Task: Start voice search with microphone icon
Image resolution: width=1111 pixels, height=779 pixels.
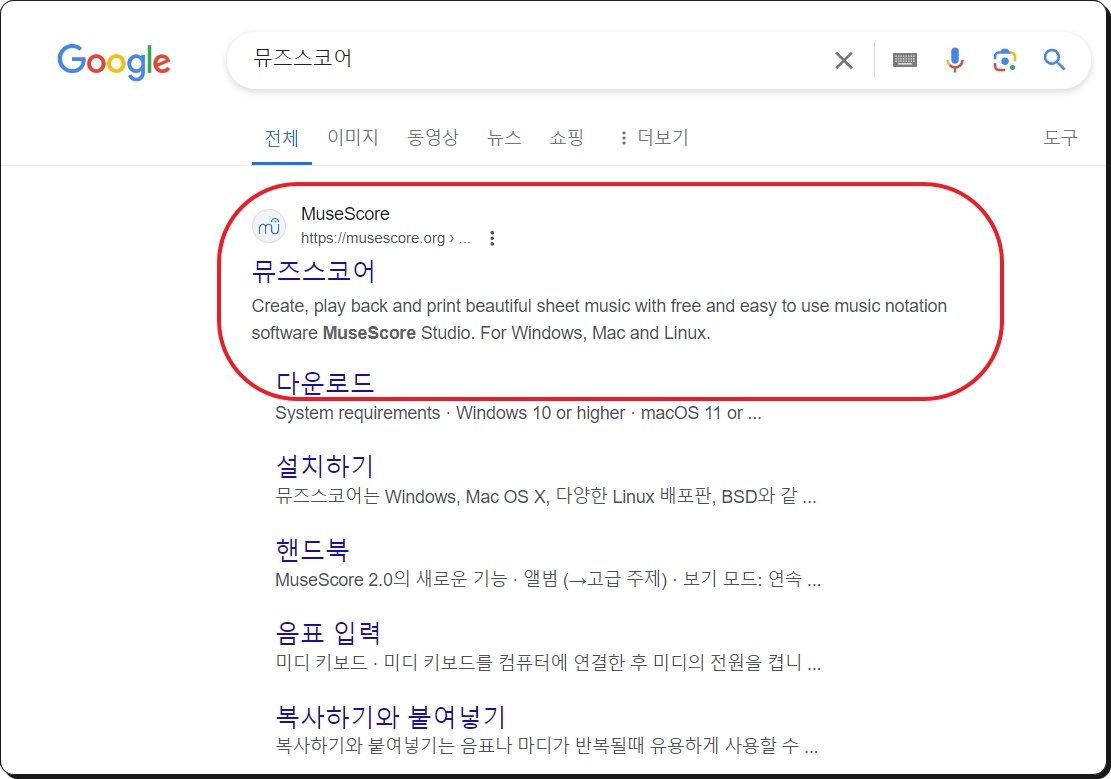Action: [954, 60]
